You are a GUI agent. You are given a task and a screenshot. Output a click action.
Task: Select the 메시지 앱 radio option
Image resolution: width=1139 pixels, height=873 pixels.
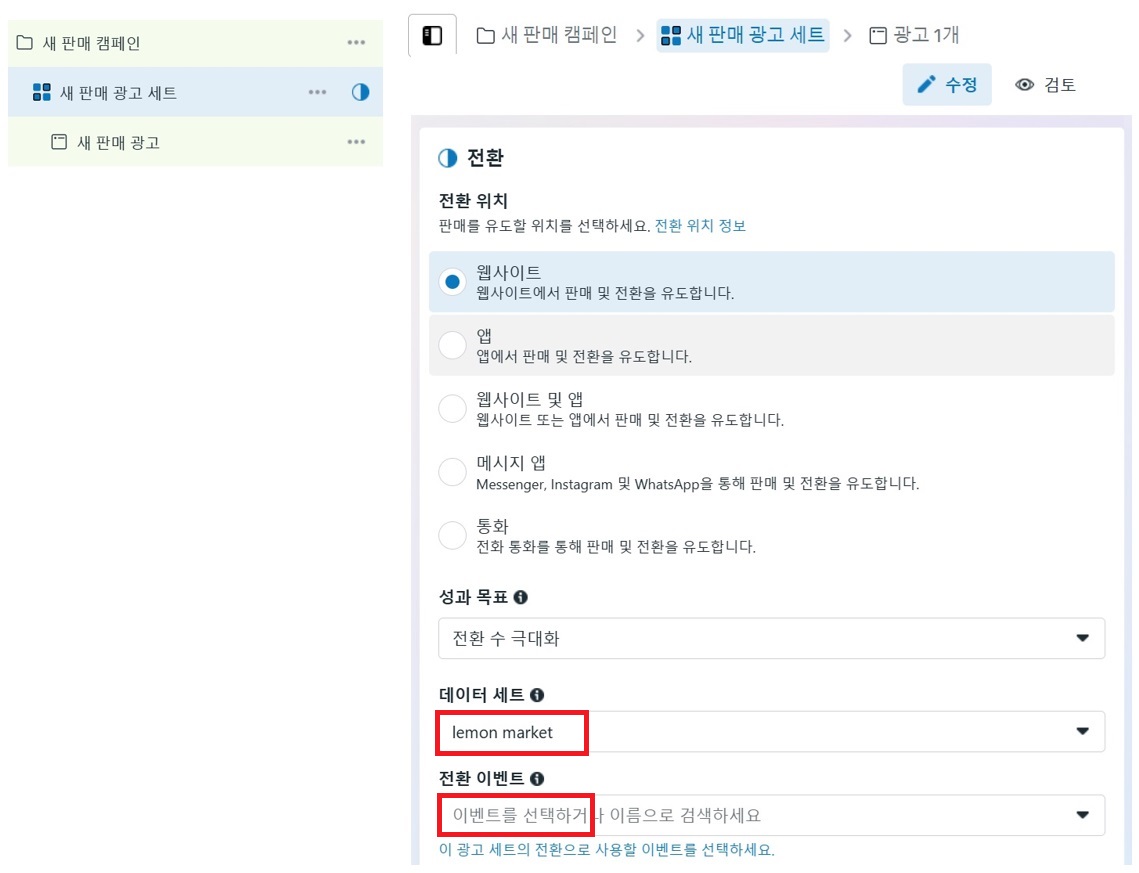tap(452, 472)
